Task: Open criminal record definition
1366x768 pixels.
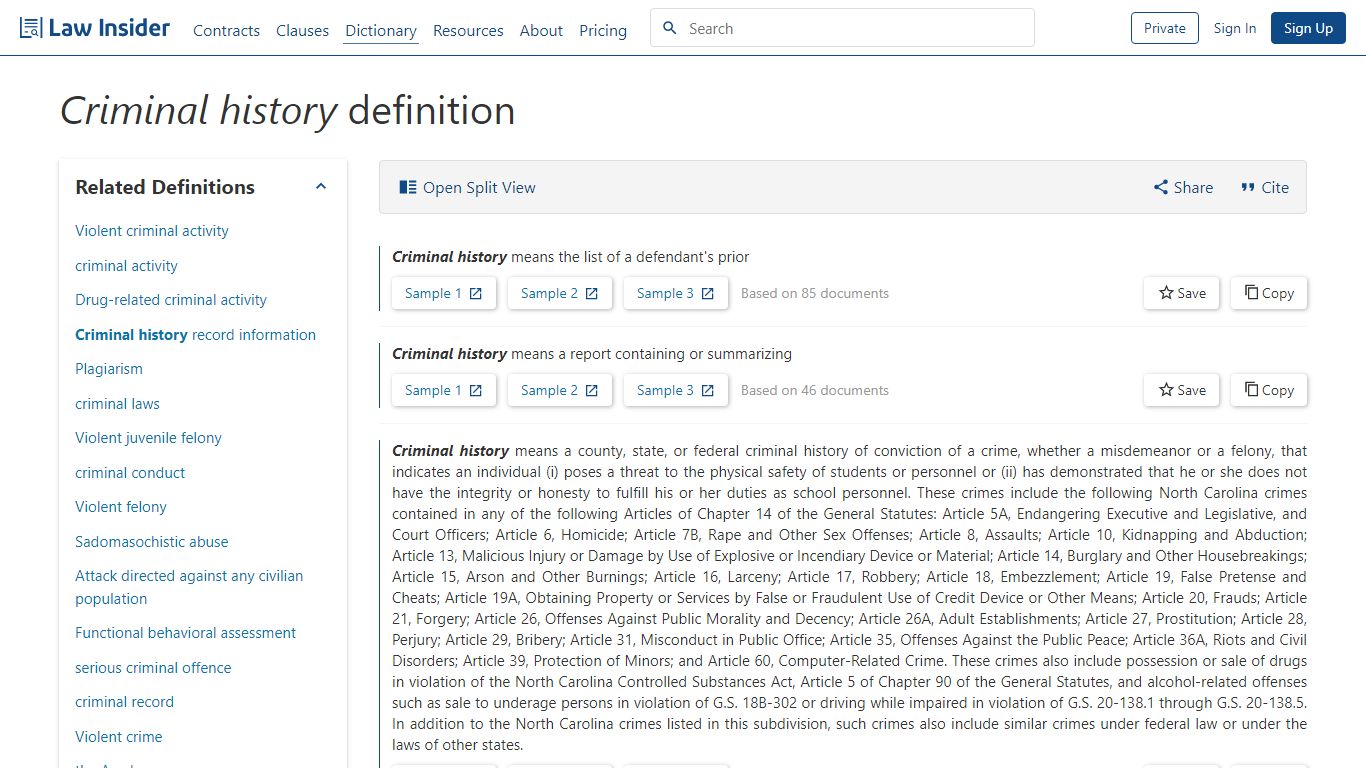Action: 124,702
